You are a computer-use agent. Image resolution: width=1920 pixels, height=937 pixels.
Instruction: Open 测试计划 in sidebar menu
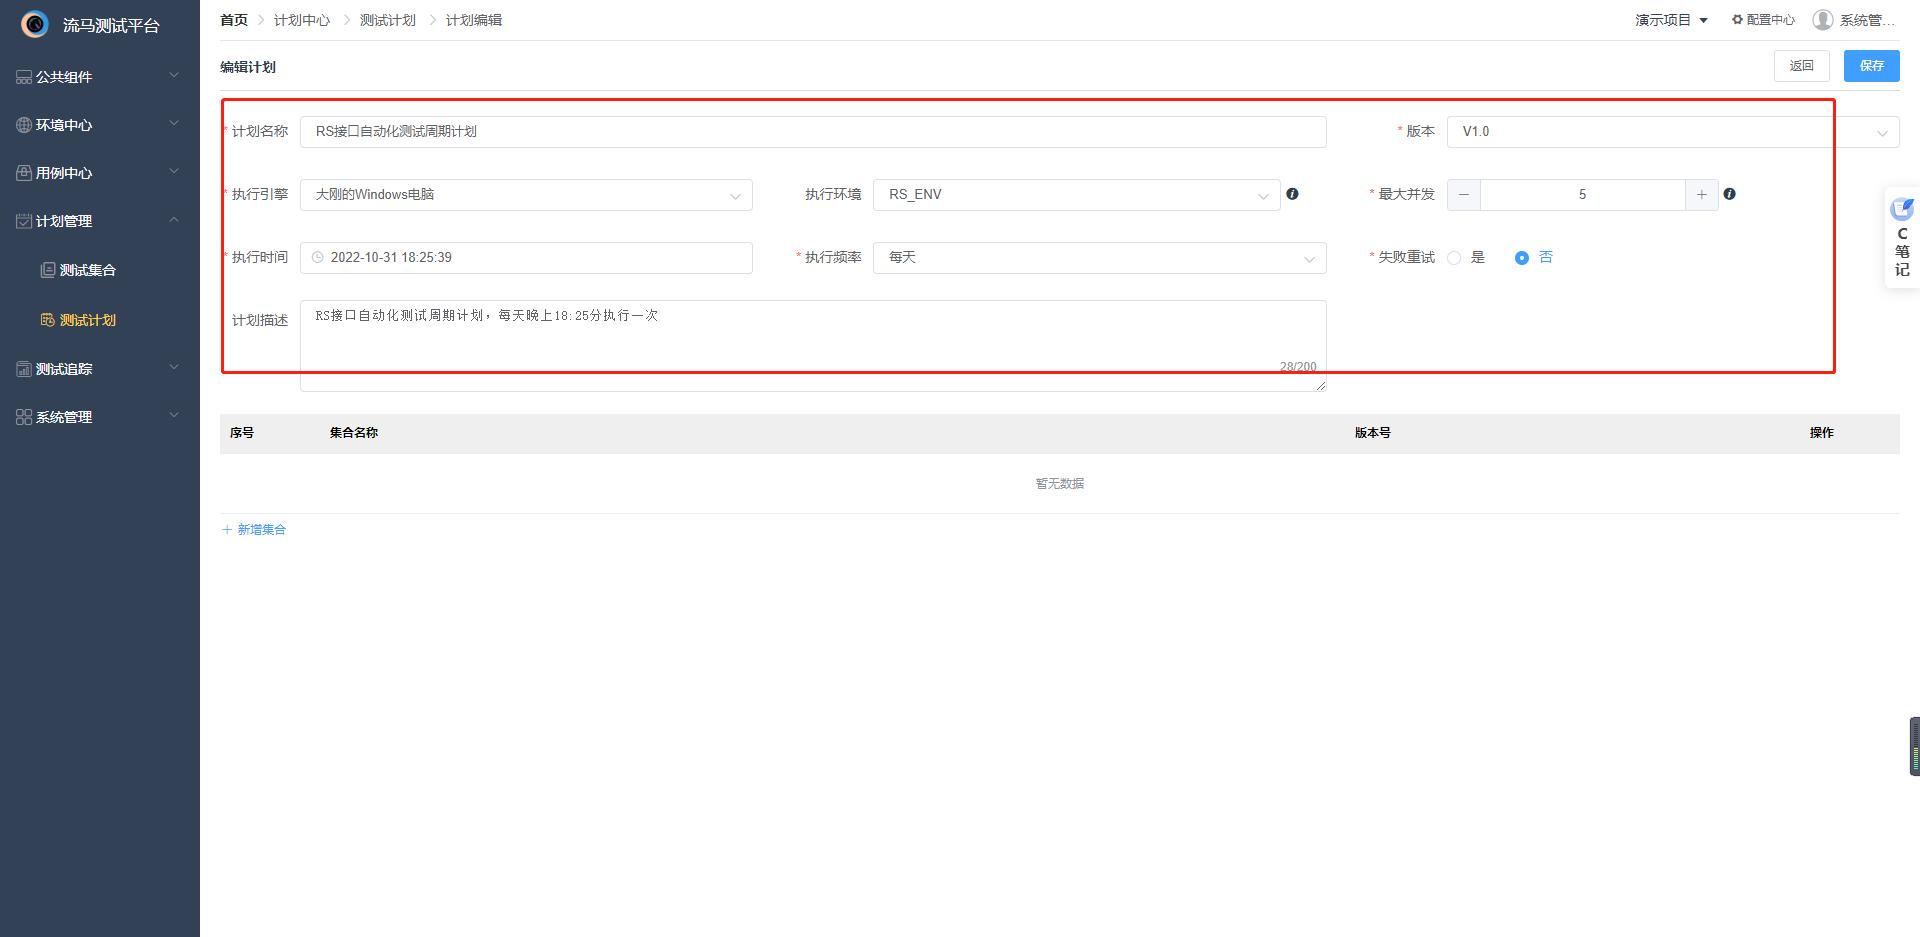88,320
